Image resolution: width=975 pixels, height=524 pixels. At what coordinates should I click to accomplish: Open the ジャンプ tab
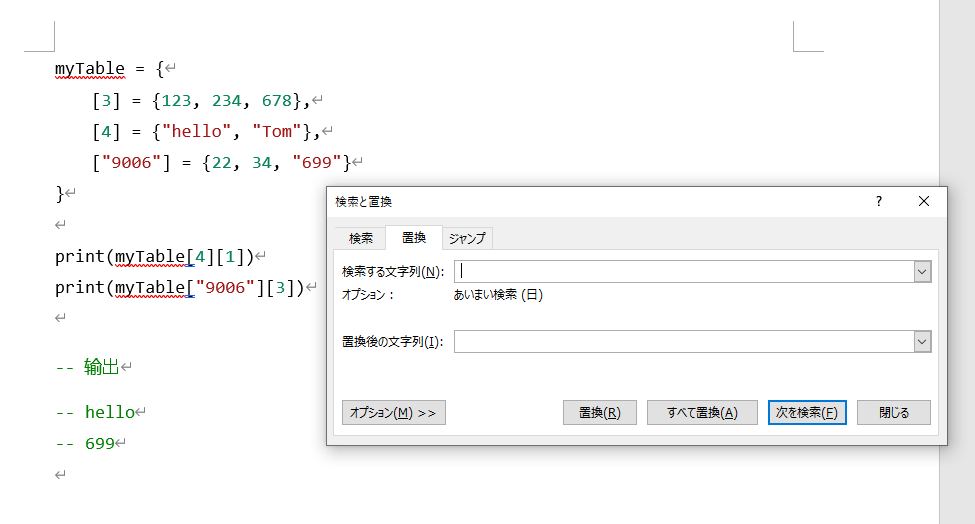click(x=467, y=238)
